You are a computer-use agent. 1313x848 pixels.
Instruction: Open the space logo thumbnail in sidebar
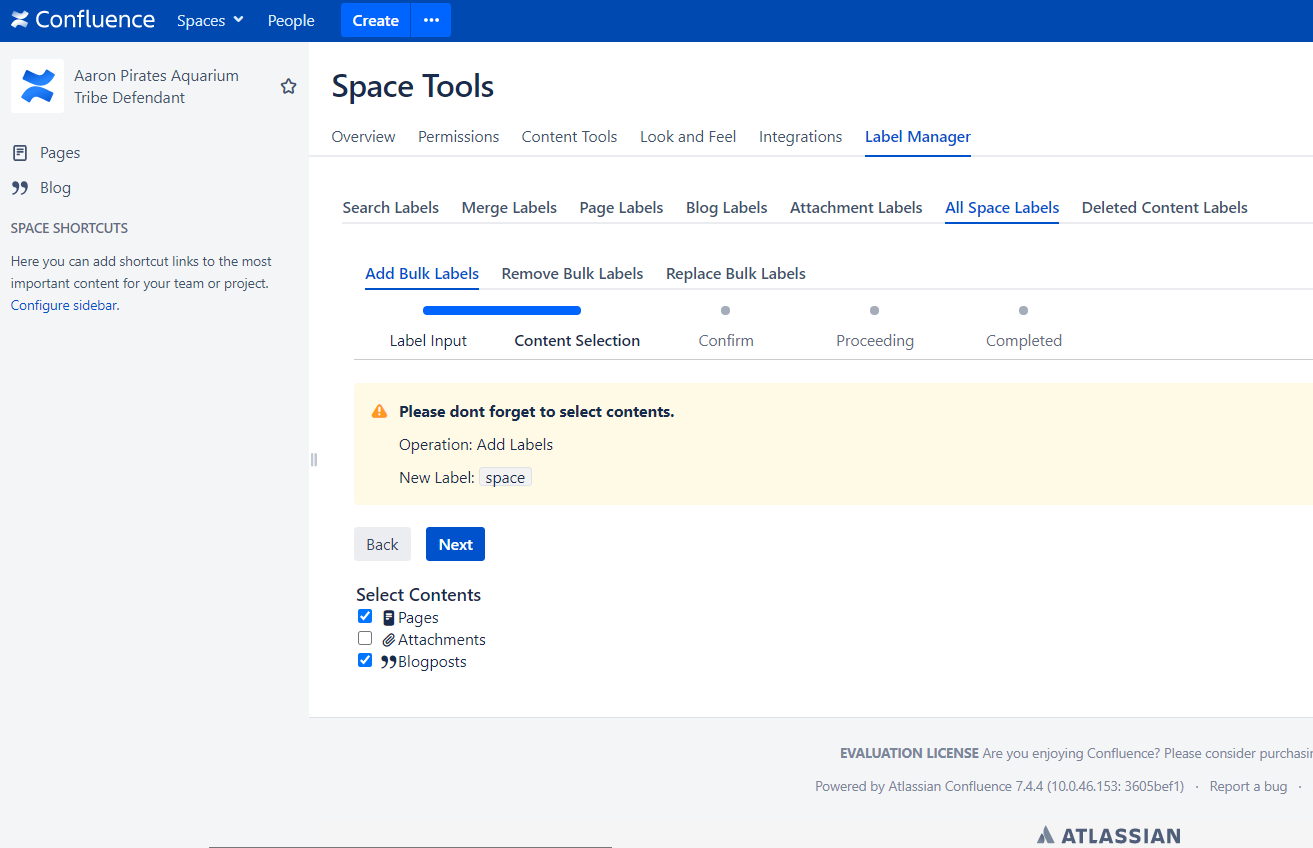pyautogui.click(x=37, y=86)
